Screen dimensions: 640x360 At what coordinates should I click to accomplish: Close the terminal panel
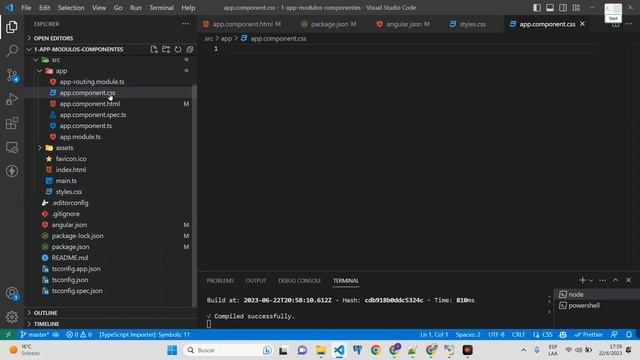629,280
